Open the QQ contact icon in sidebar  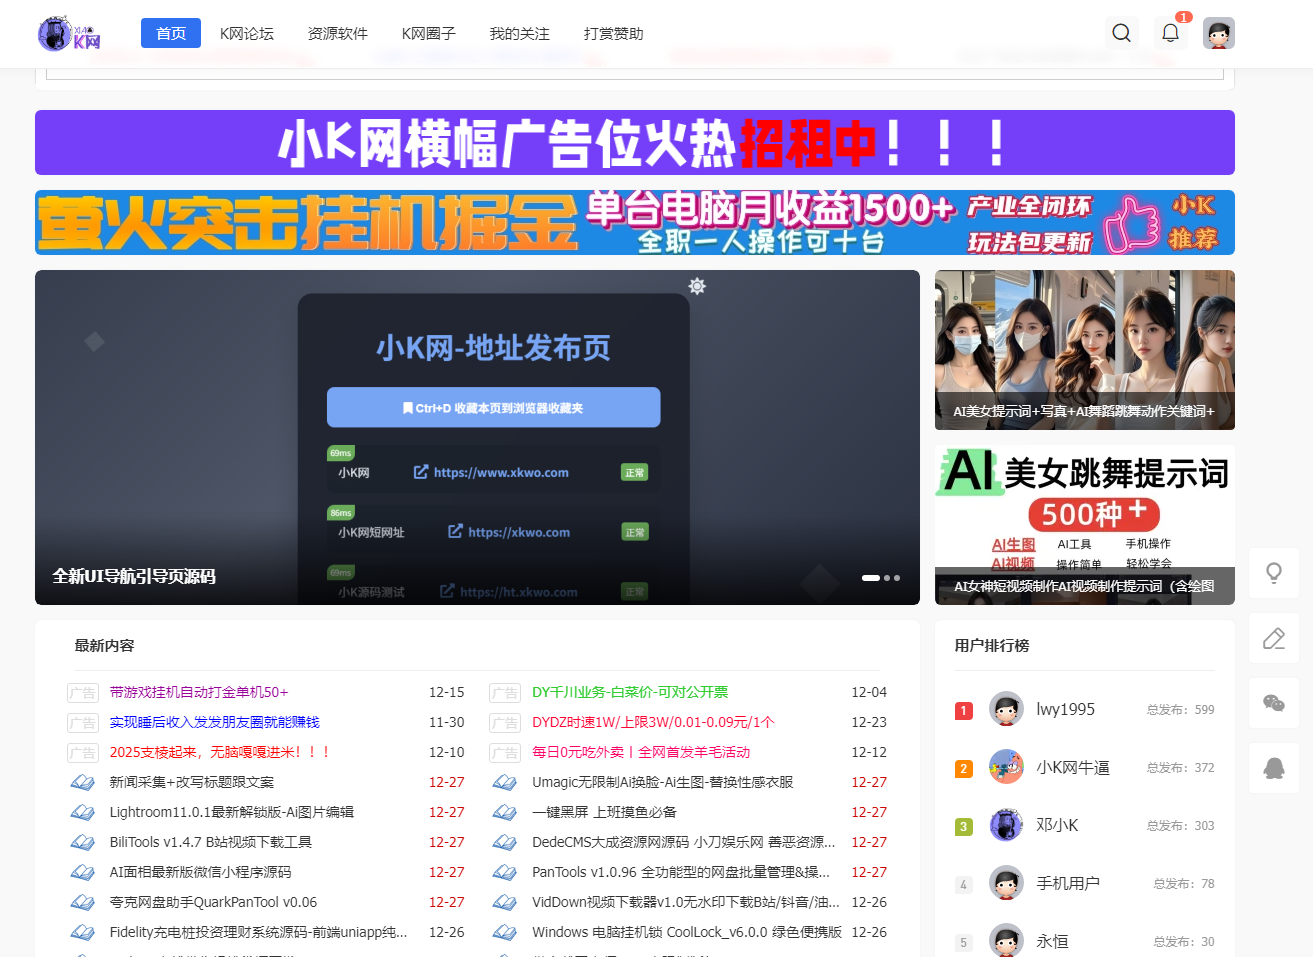point(1273,768)
